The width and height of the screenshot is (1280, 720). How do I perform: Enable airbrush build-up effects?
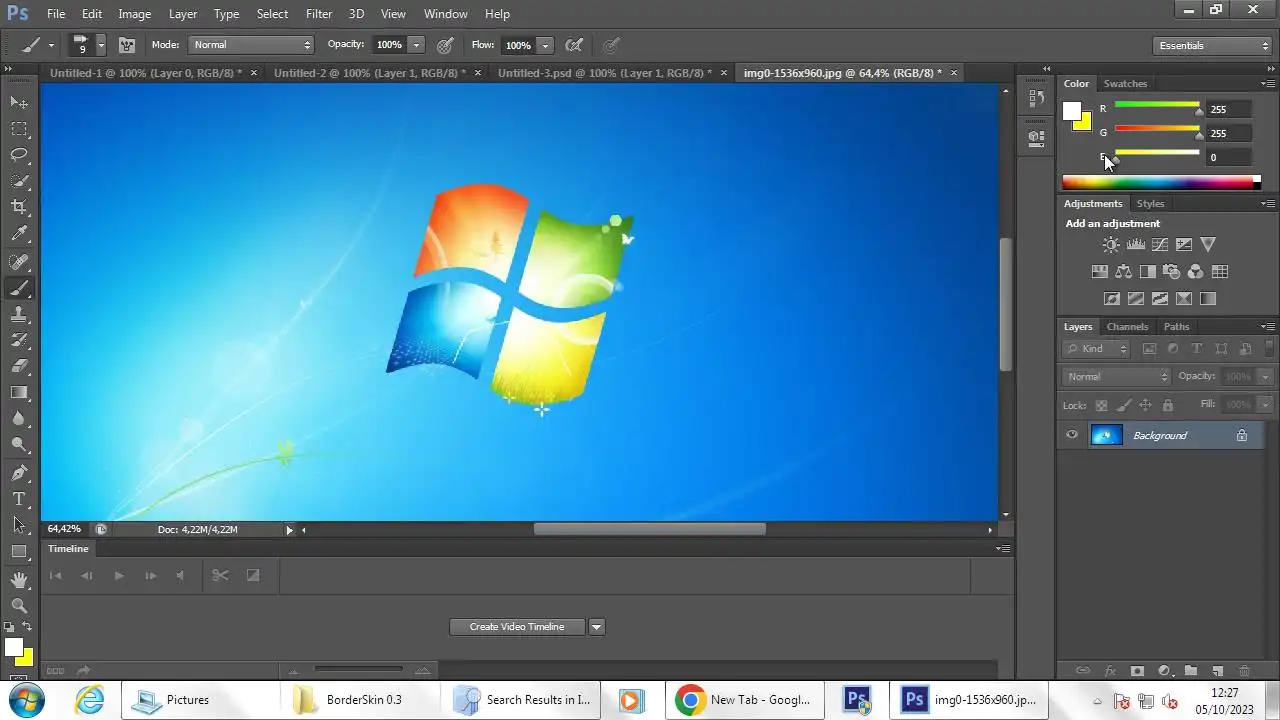pyautogui.click(x=574, y=45)
